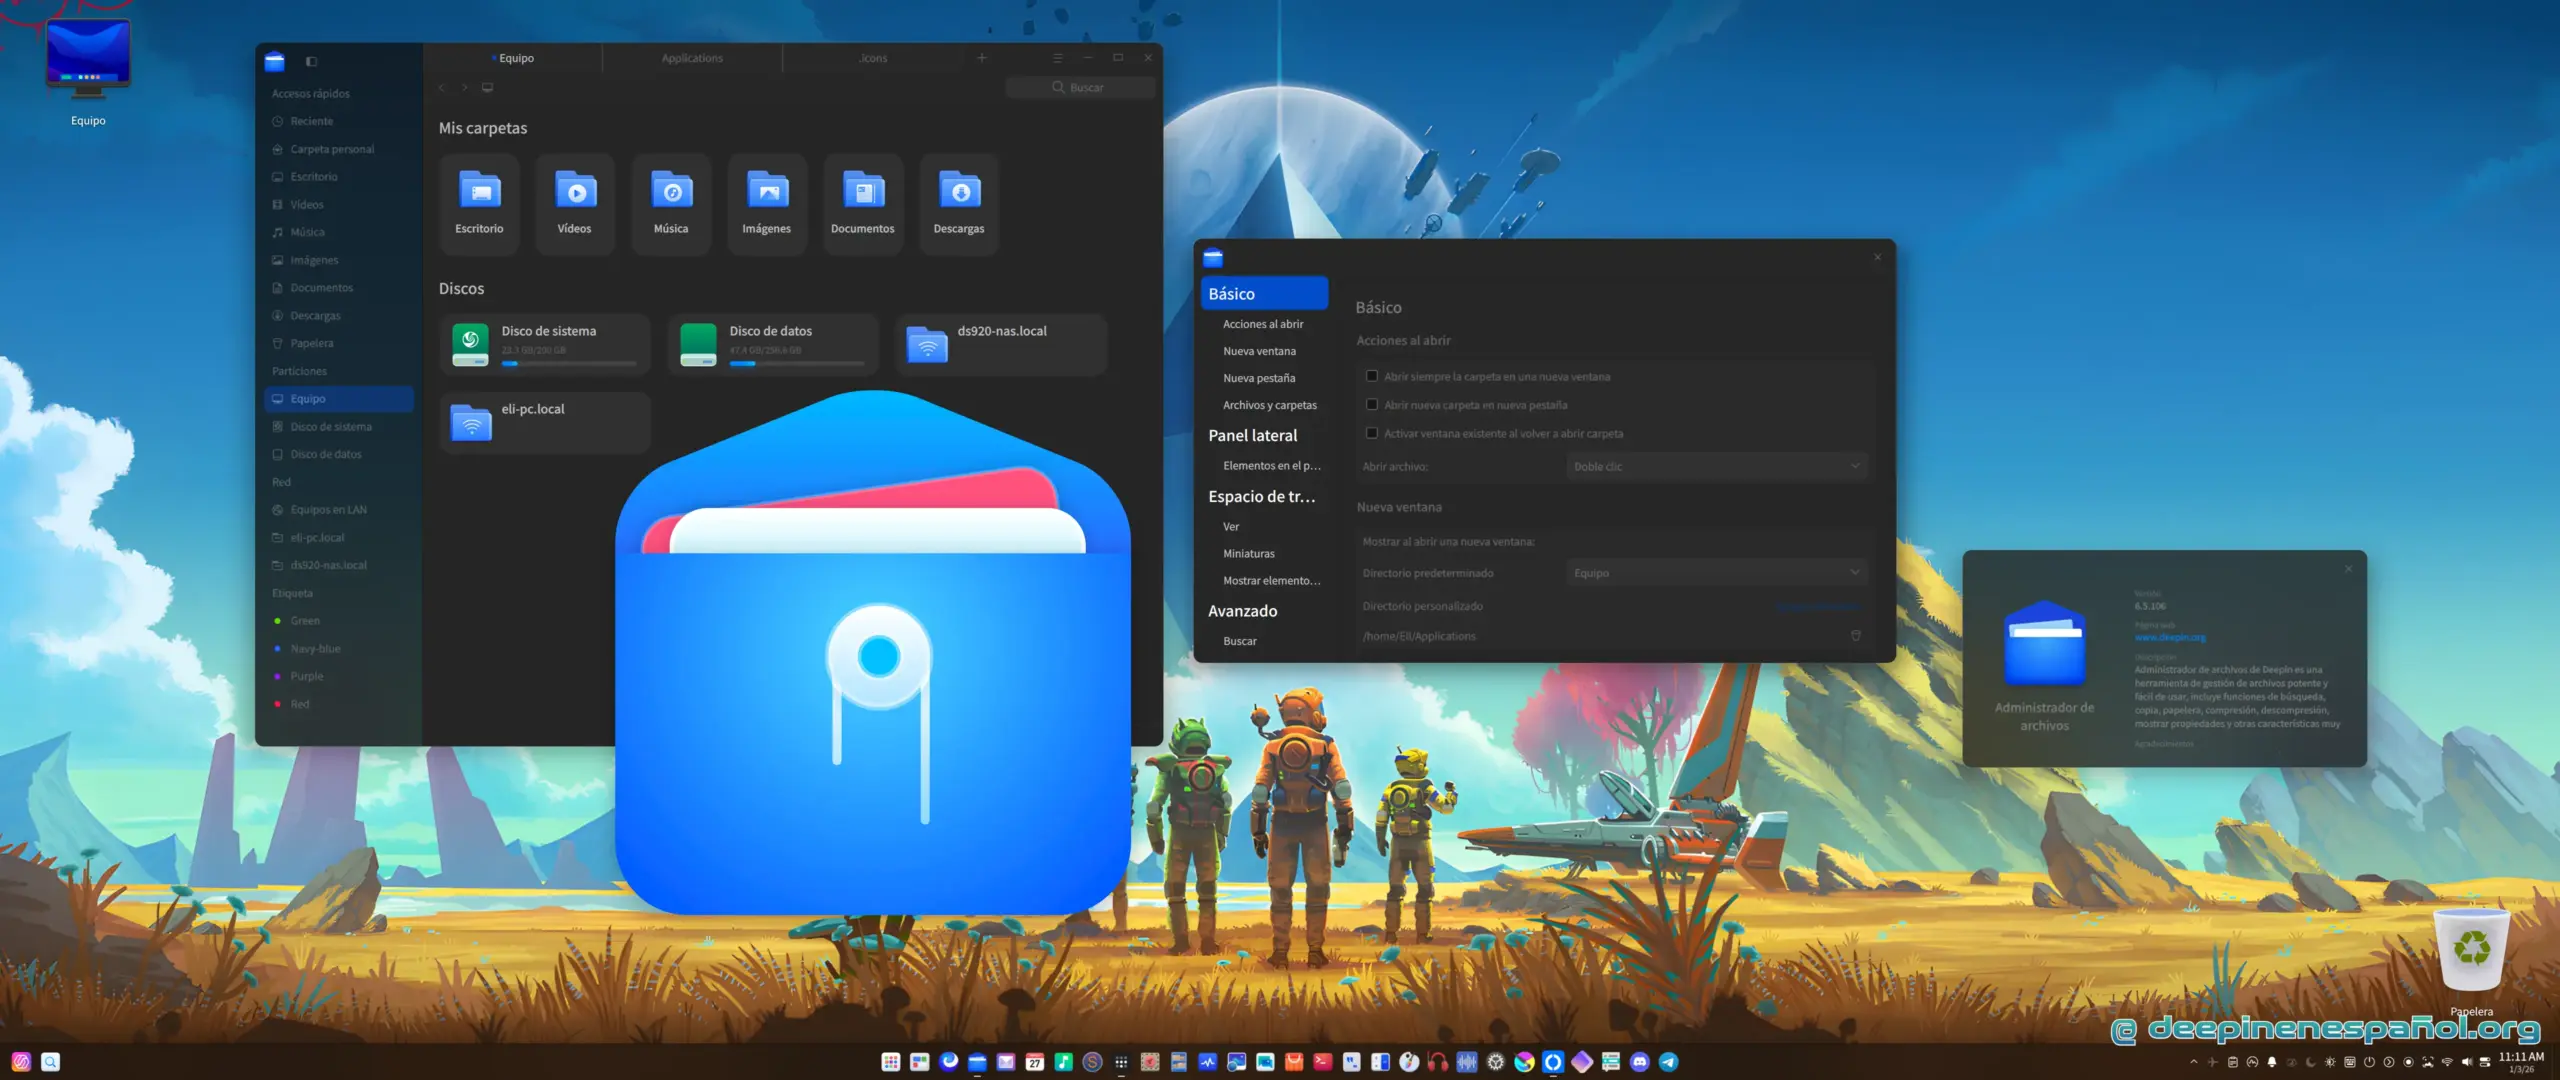
Task: Open the Imágenes folder icon
Action: (767, 203)
